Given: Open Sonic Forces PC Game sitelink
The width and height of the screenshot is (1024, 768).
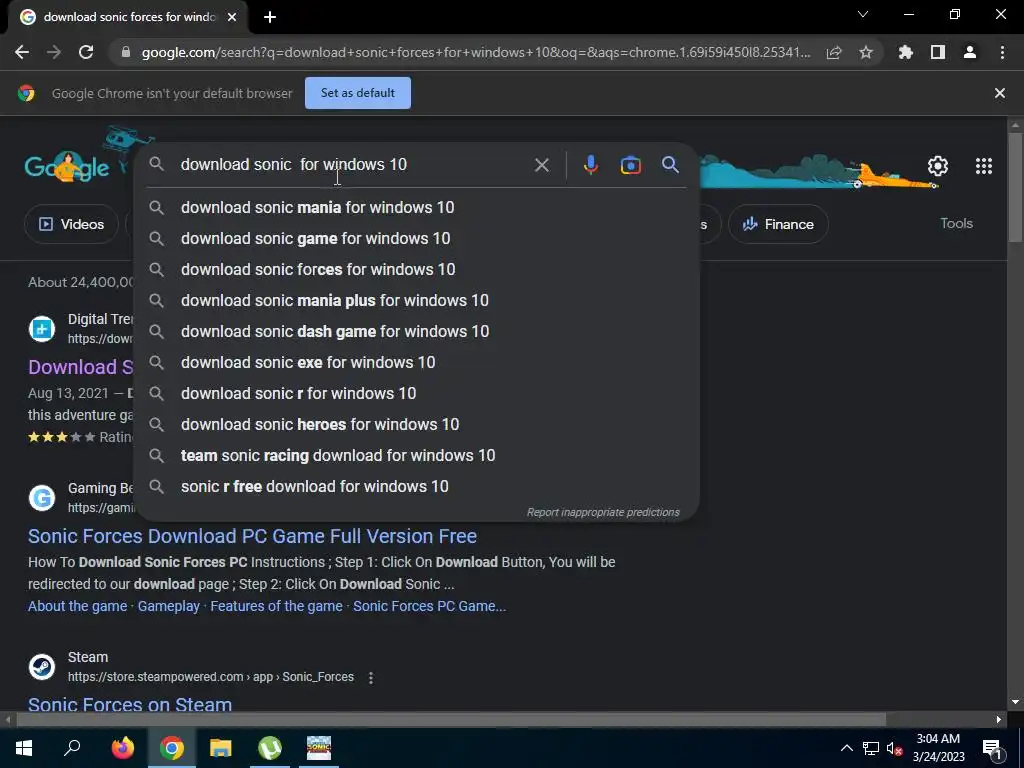Looking at the screenshot, I should 429,606.
